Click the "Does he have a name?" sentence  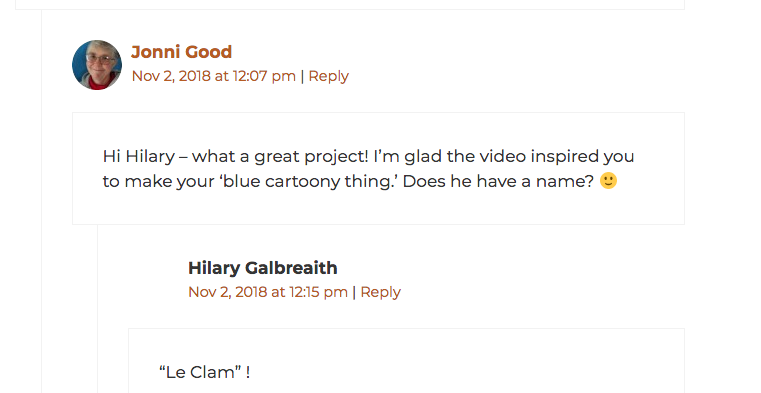(x=498, y=181)
